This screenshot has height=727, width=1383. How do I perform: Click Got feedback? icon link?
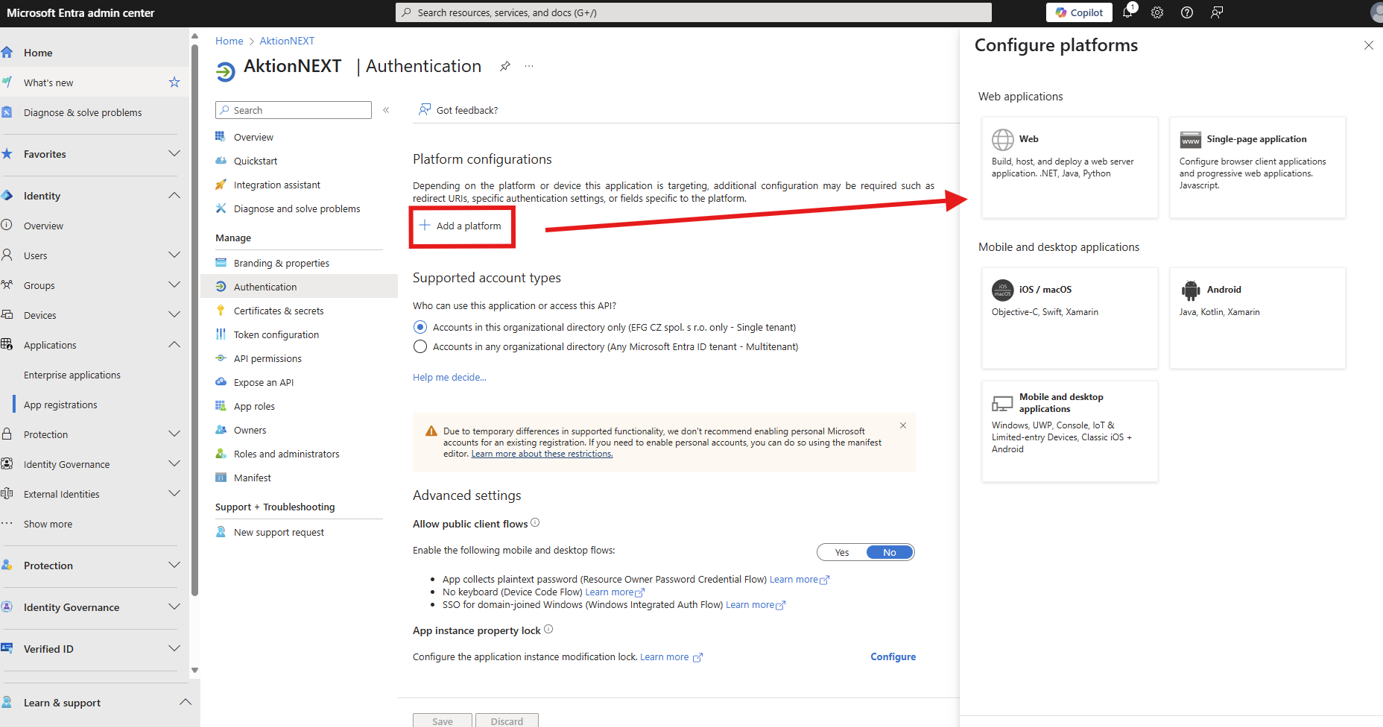(x=458, y=110)
